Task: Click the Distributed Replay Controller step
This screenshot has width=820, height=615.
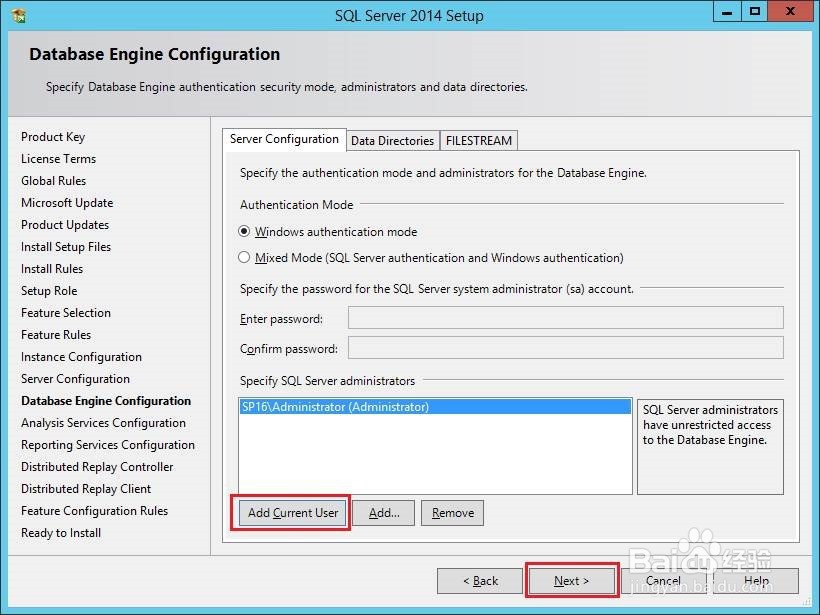Action: tap(97, 466)
